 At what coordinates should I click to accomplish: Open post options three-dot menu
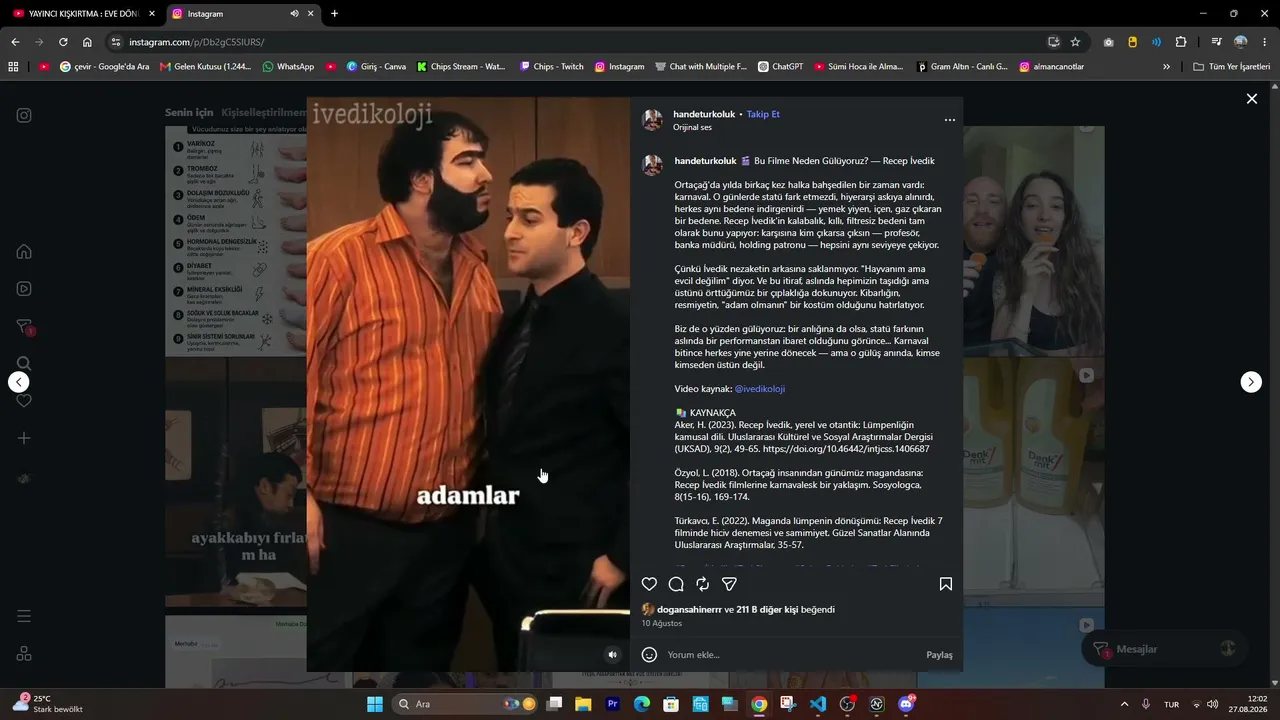click(950, 120)
